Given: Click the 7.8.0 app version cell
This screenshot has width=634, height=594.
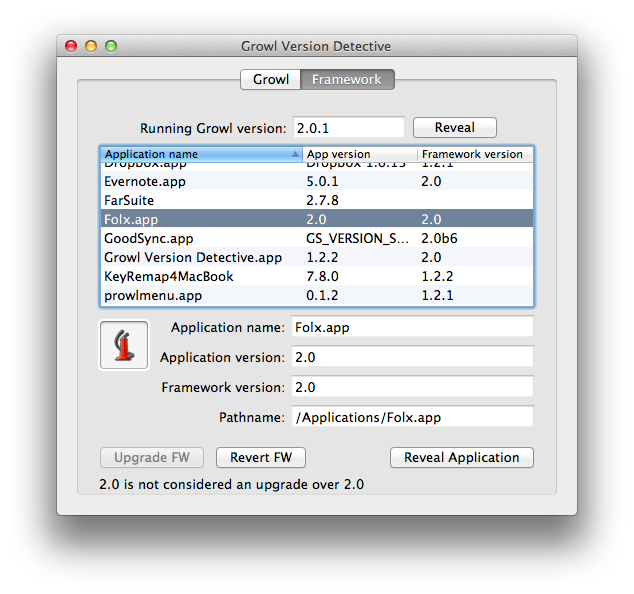Looking at the screenshot, I should click(x=322, y=276).
